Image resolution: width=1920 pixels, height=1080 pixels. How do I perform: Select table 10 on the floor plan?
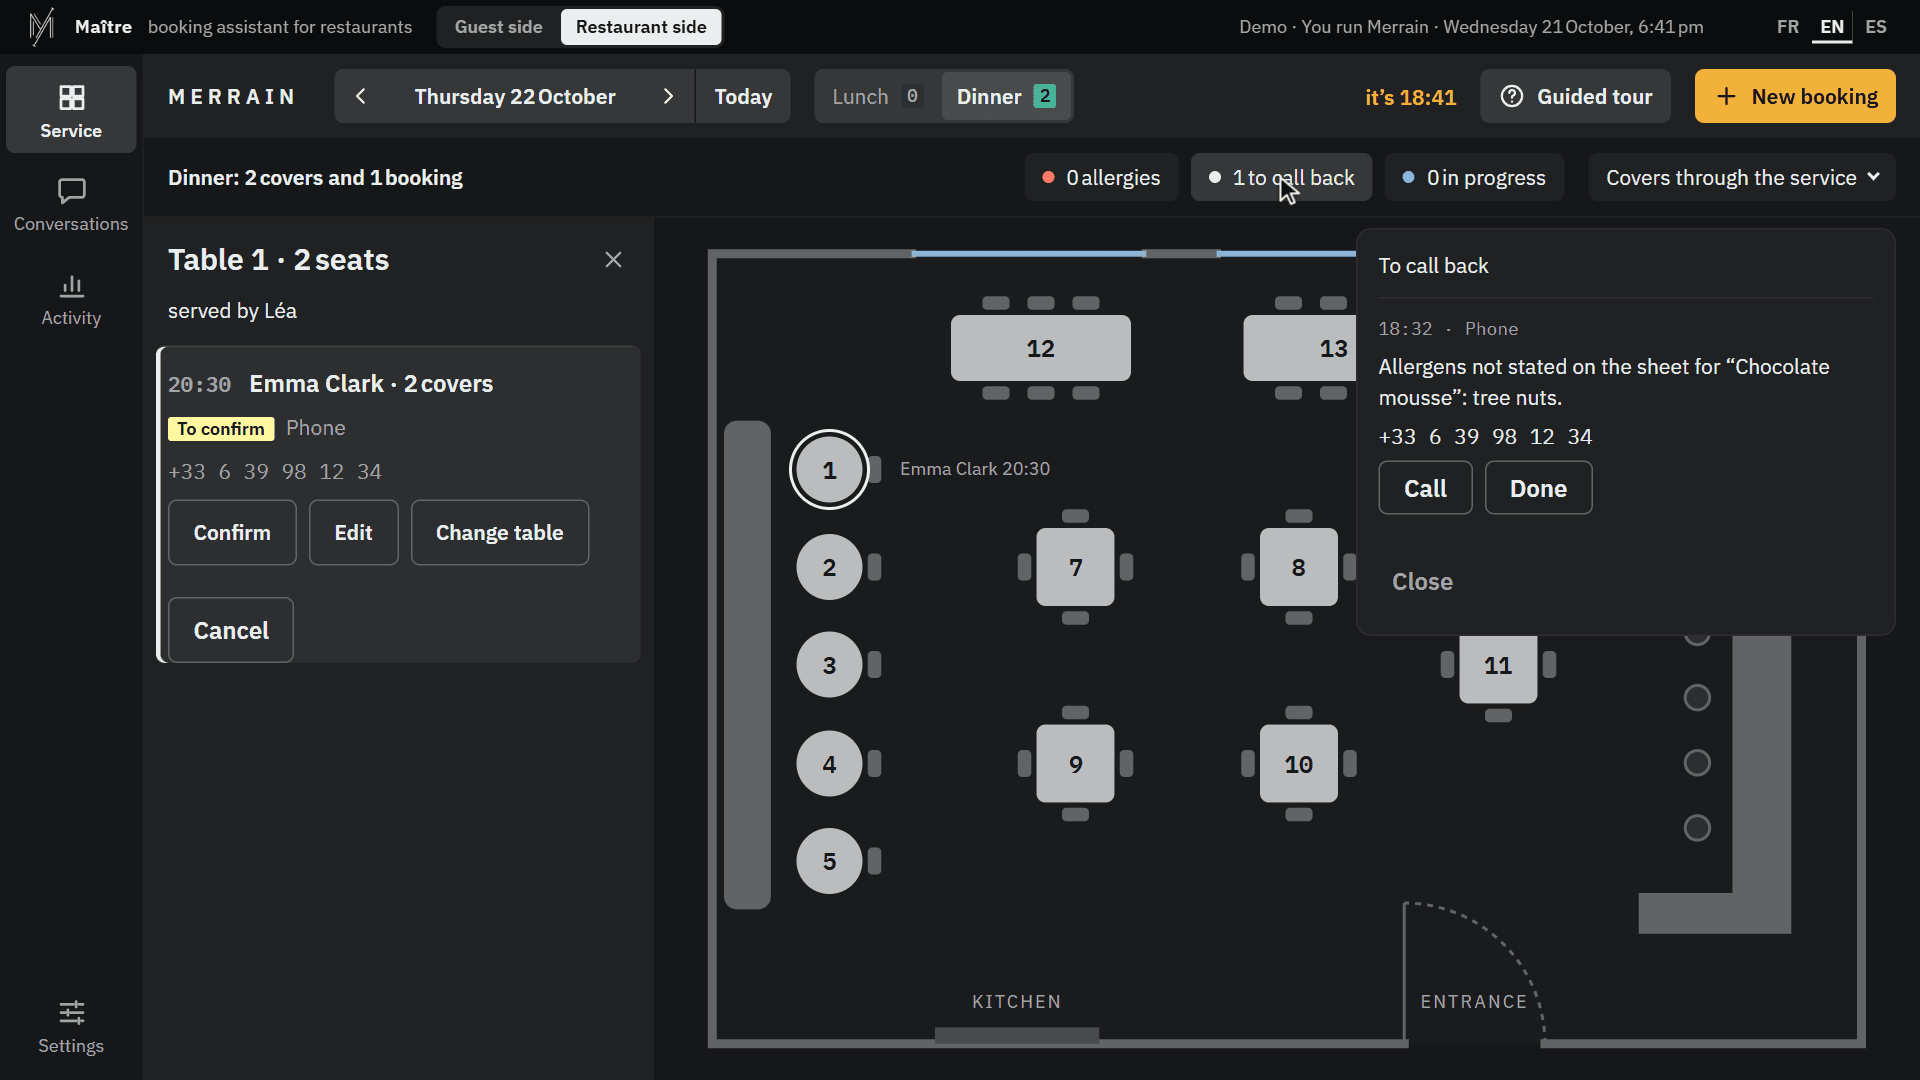coord(1298,764)
